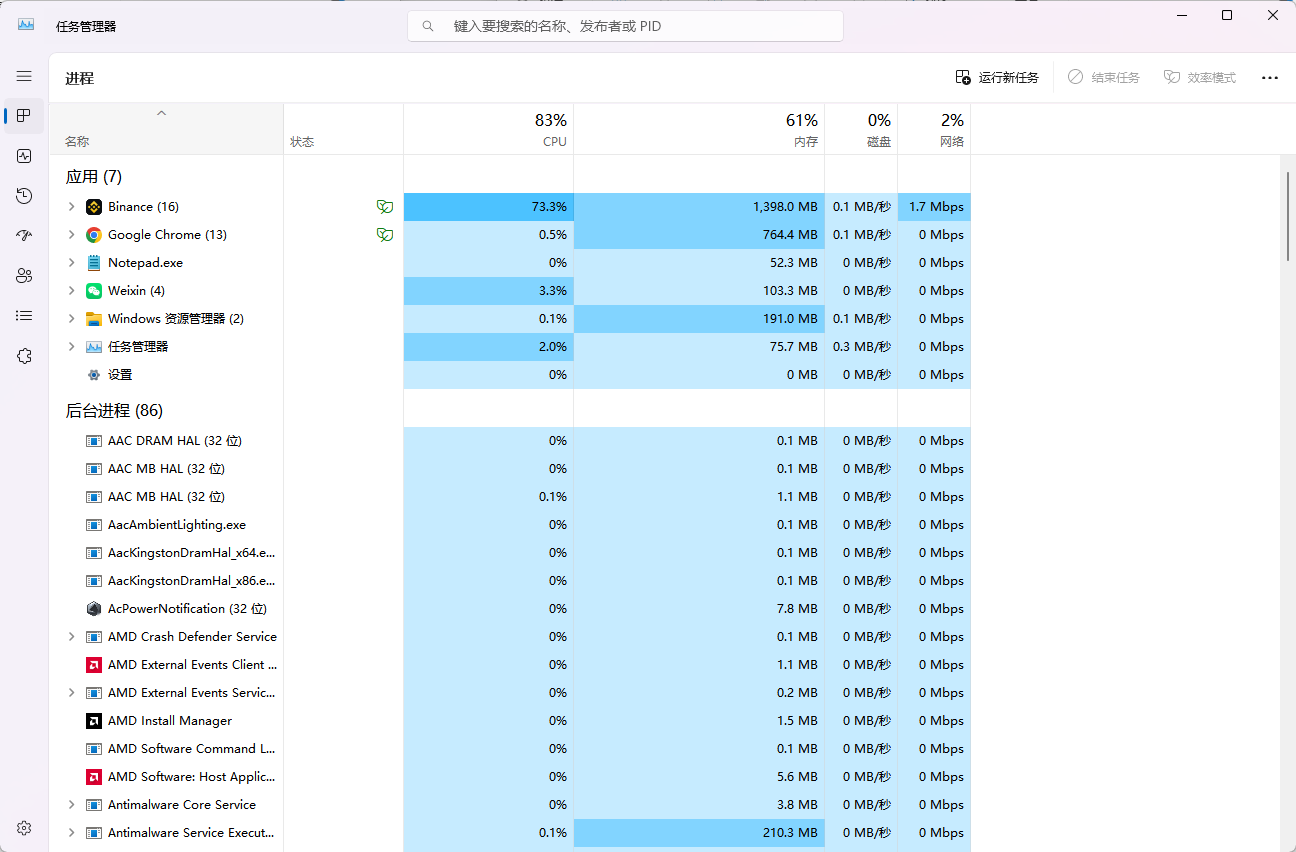Expand Antimalware Core Service entry
This screenshot has width=1296, height=852.
pyautogui.click(x=71, y=805)
